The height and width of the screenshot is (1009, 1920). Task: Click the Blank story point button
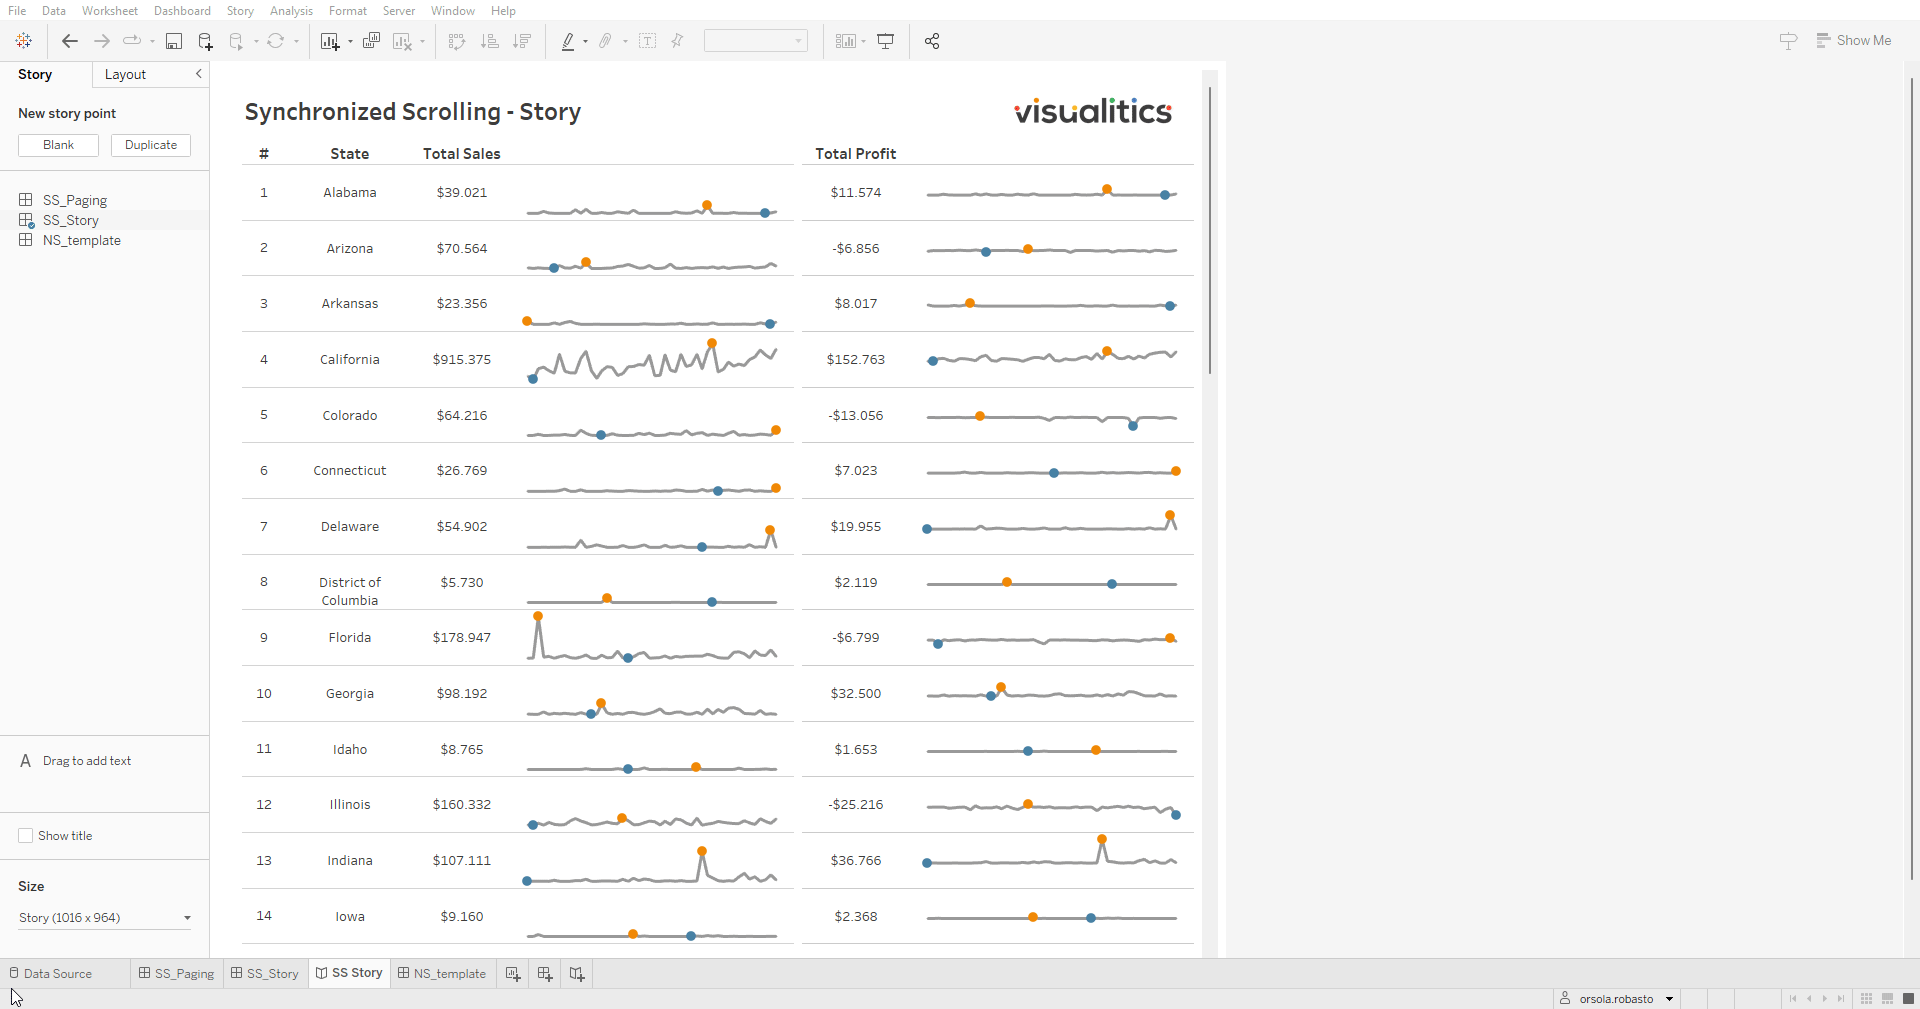click(58, 145)
